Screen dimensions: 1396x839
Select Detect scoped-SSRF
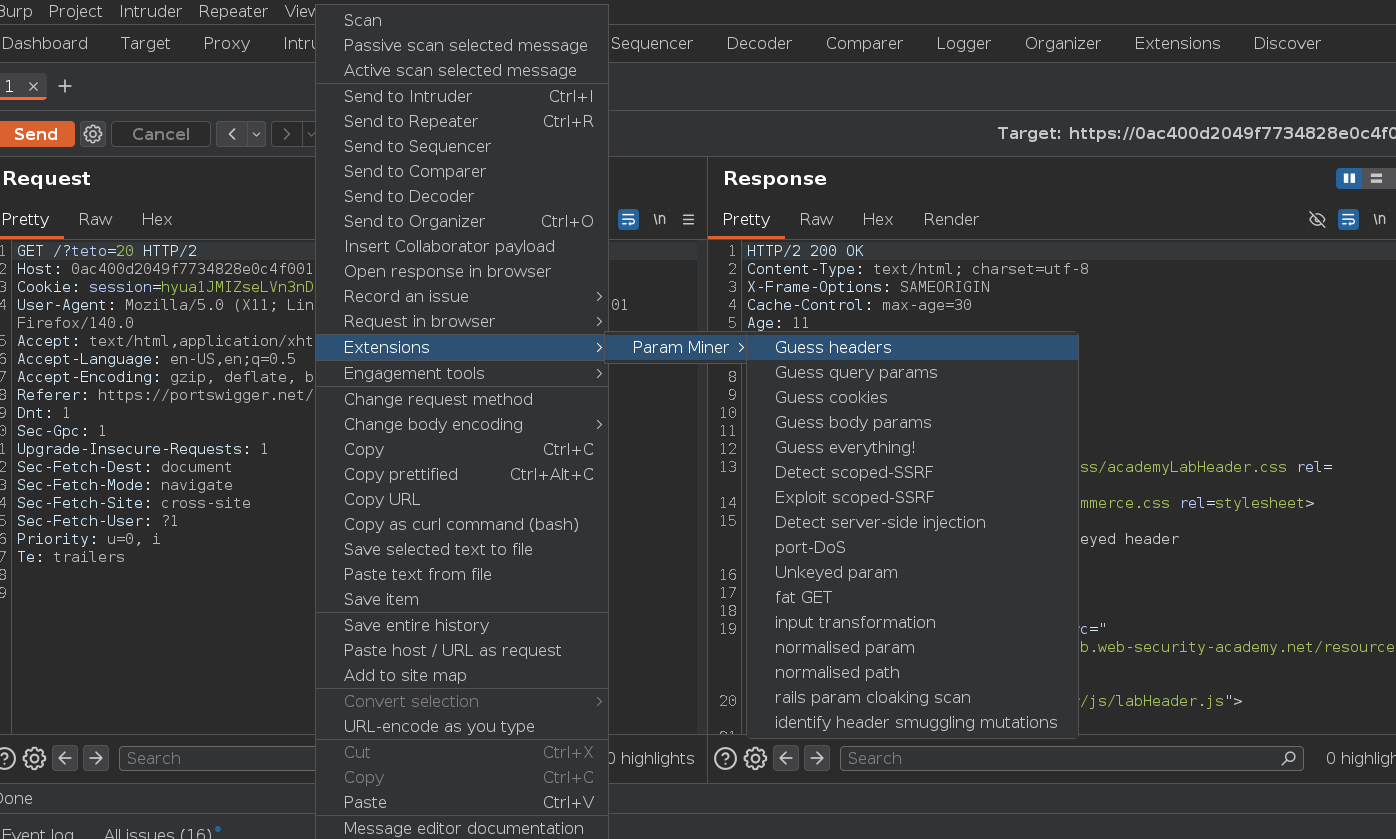[912, 472]
